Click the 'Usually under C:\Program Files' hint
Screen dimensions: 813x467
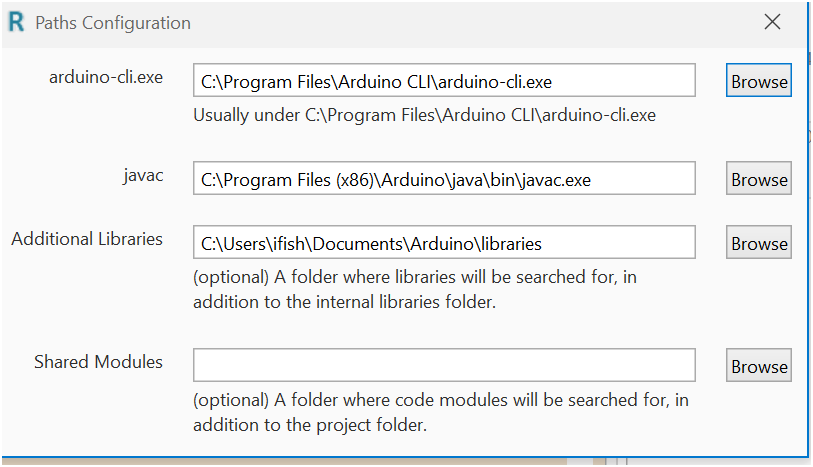coord(424,114)
